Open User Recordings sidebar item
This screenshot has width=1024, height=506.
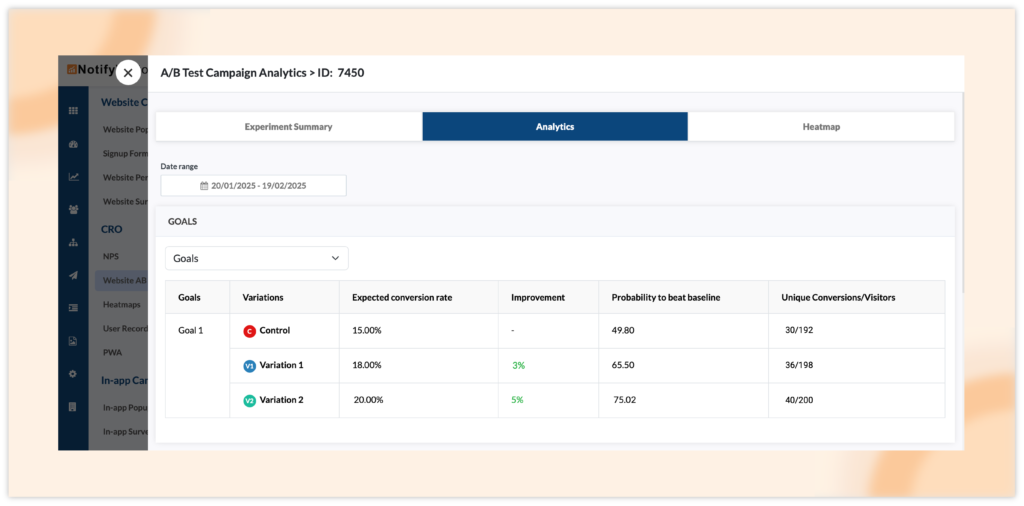pyautogui.click(x=125, y=328)
